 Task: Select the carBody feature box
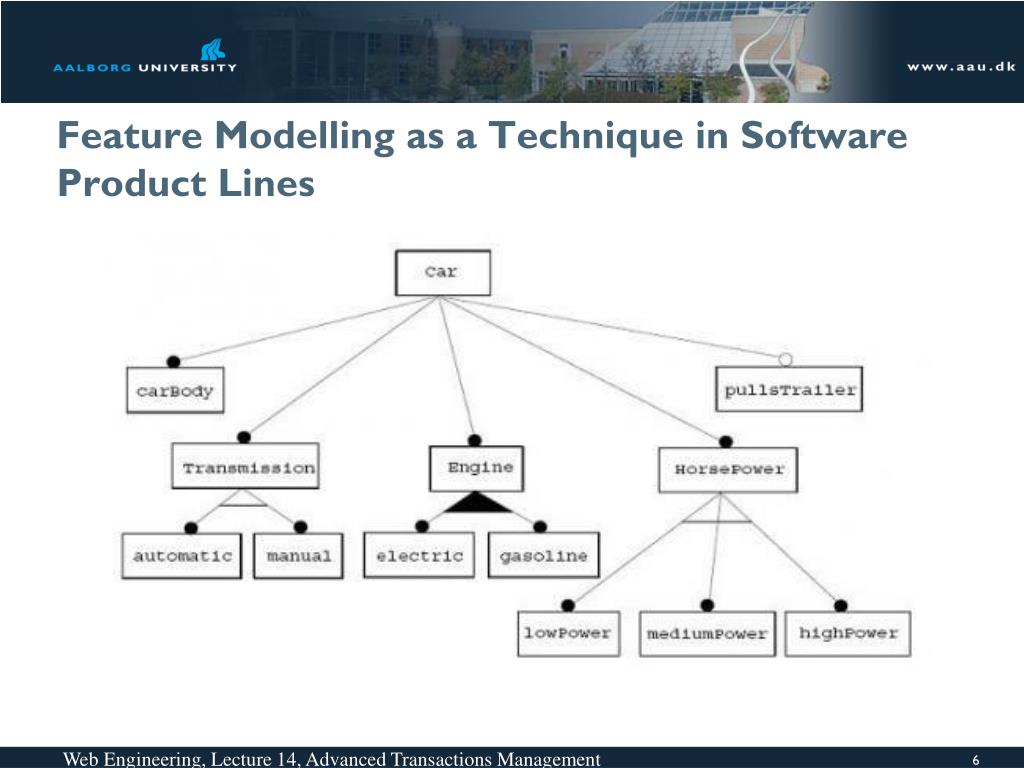tap(175, 390)
